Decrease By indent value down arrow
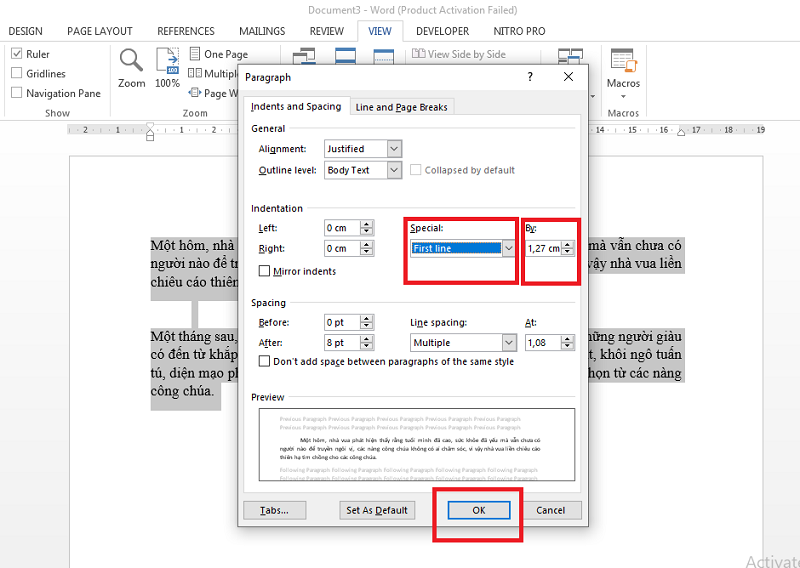The height and width of the screenshot is (568, 800). (567, 252)
